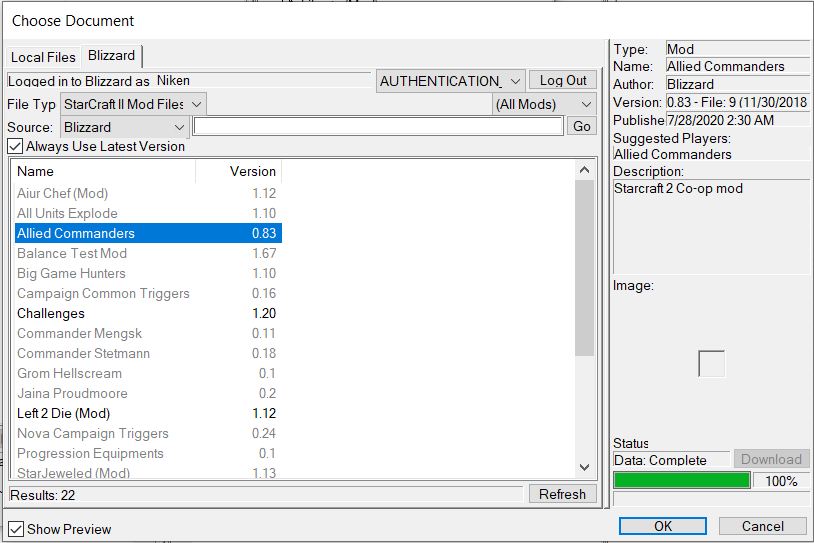Screen dimensions: 814x543
Task: Sort list by Name column header
Action: (105, 171)
